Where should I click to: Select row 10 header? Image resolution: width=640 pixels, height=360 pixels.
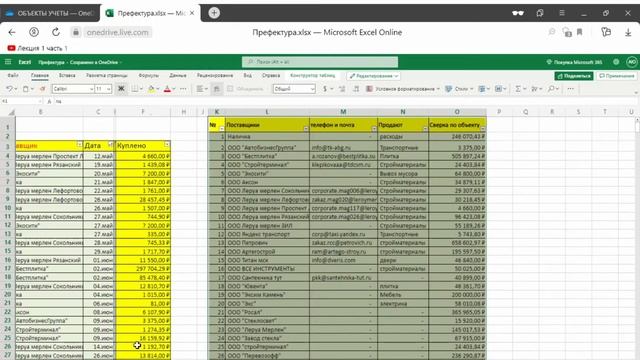pos(8,208)
